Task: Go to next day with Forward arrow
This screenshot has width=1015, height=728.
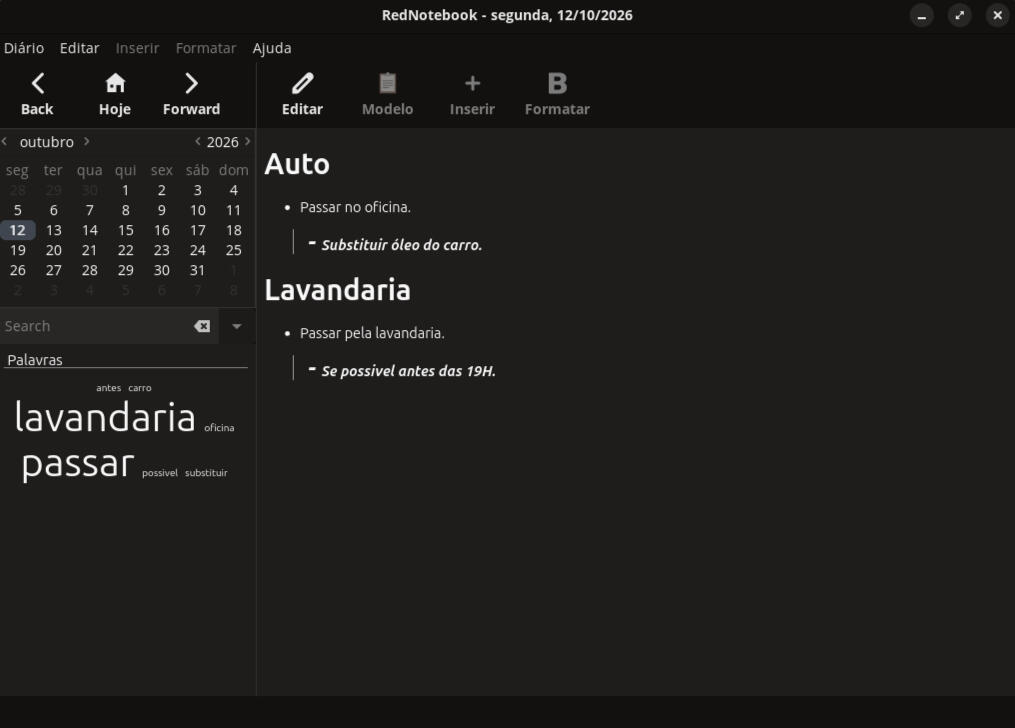Action: click(191, 94)
